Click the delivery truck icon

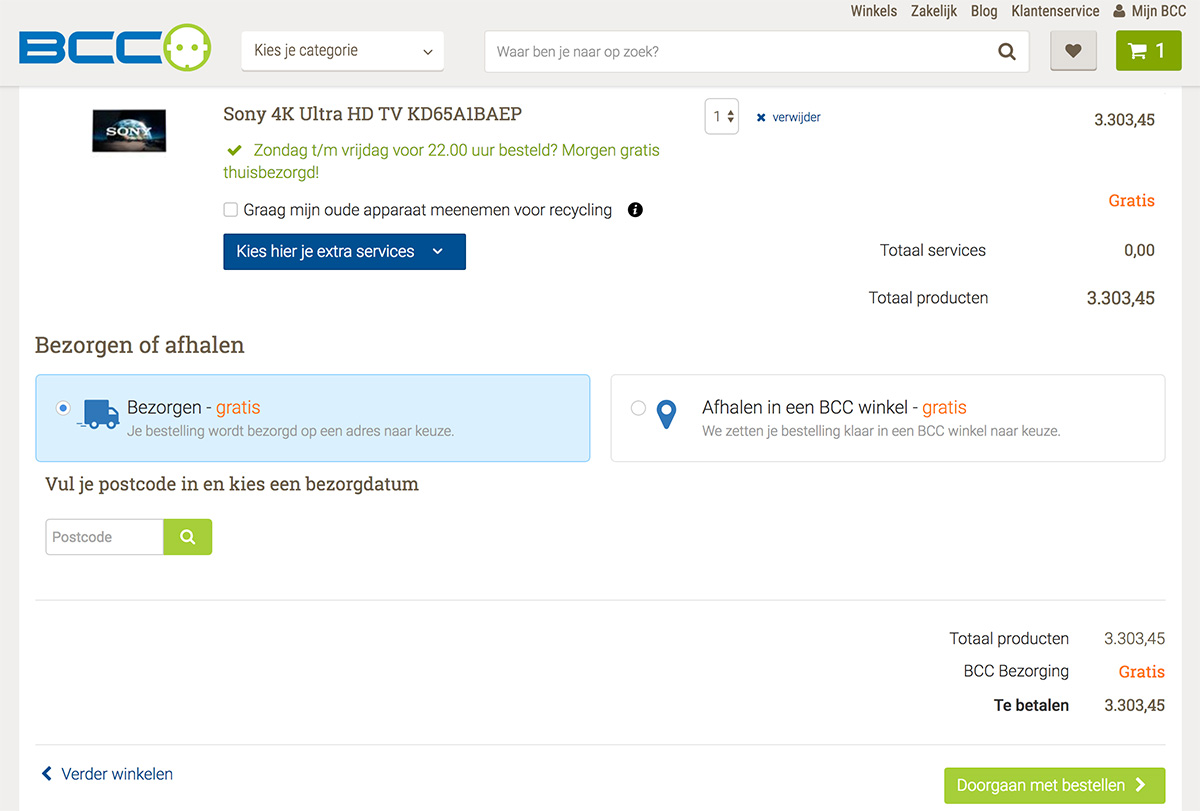pyautogui.click(x=98, y=414)
